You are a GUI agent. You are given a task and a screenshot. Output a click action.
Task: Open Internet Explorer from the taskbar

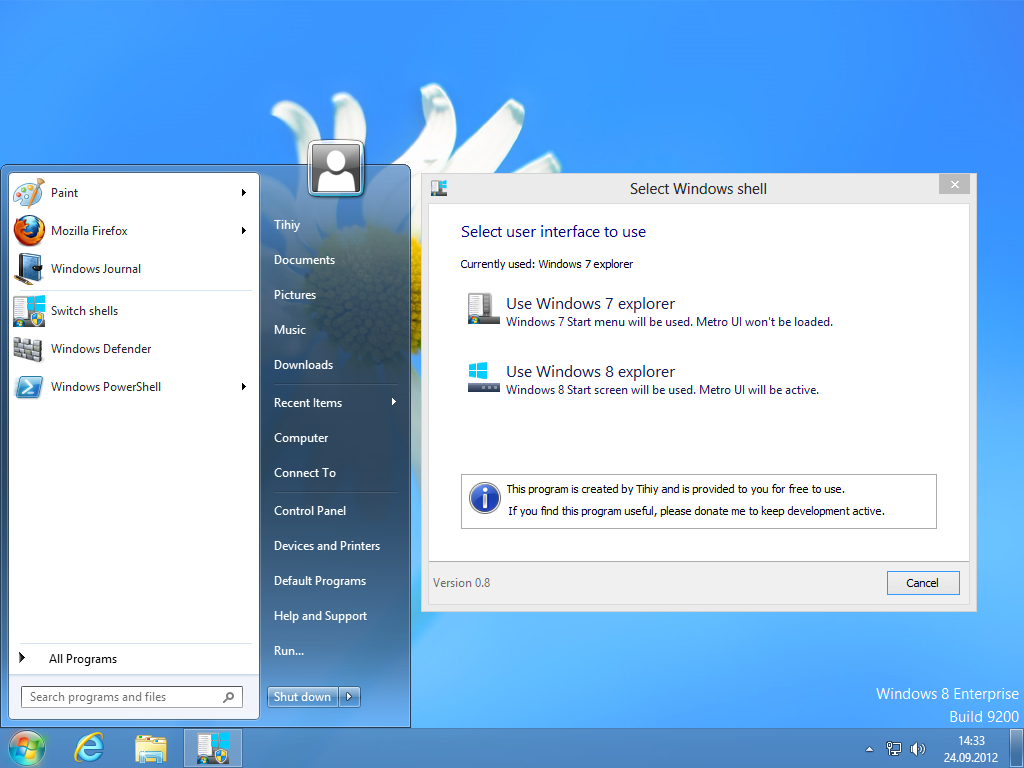click(89, 748)
